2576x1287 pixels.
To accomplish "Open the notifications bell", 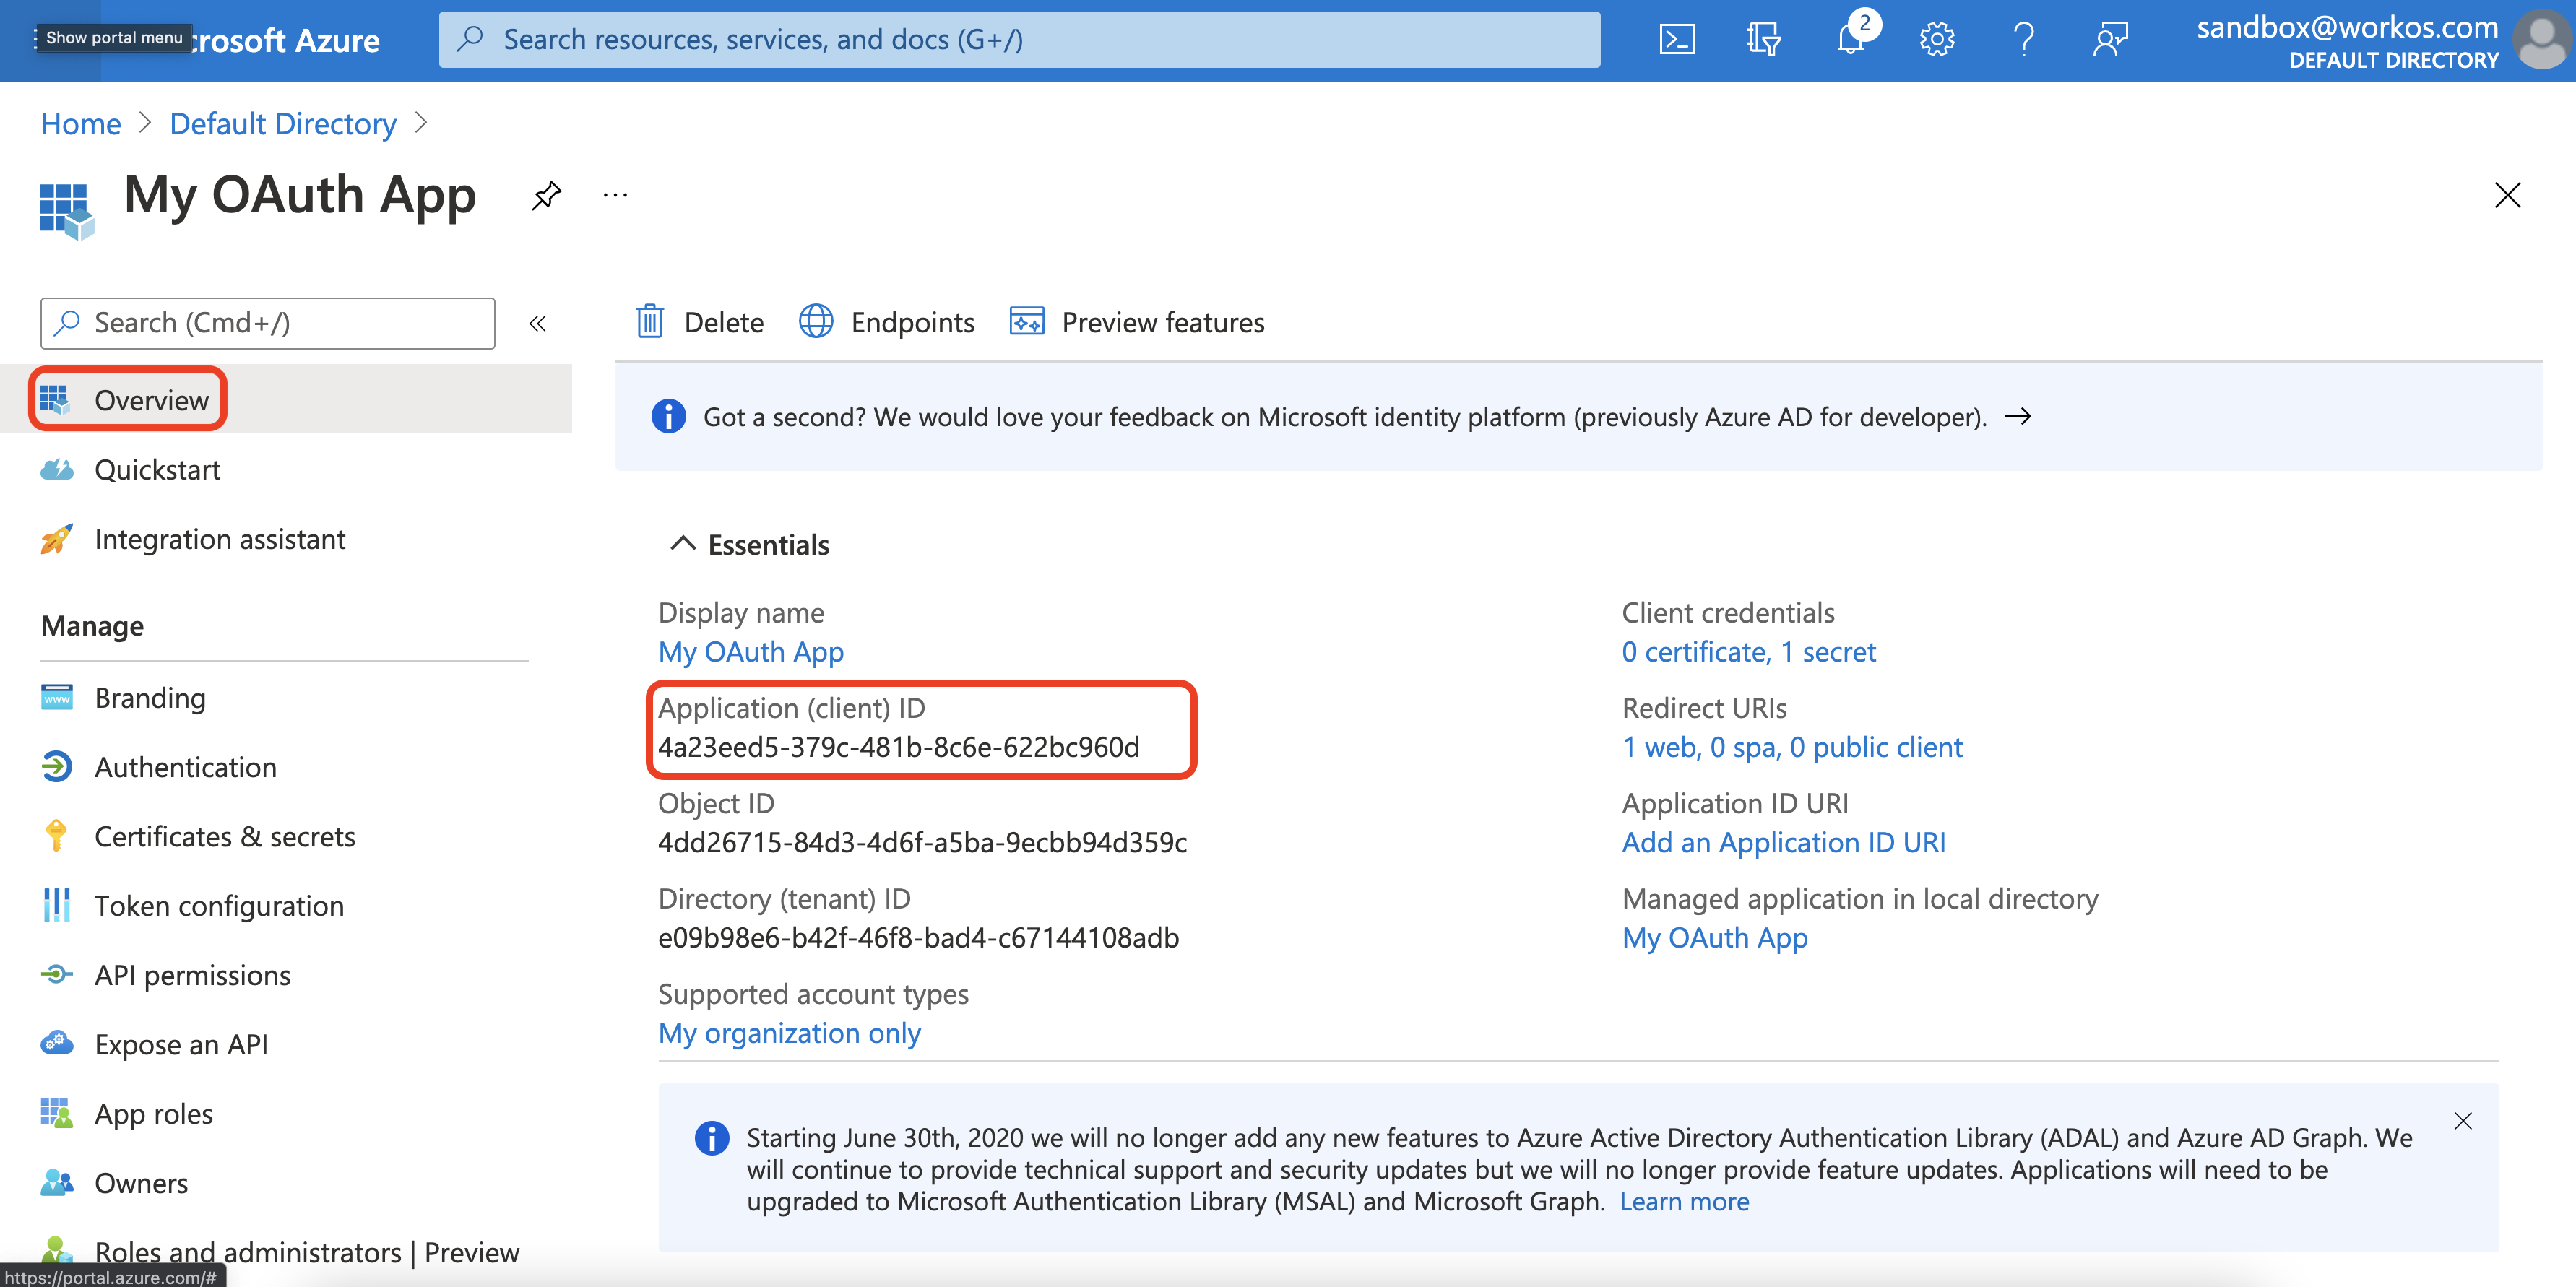I will click(1851, 40).
